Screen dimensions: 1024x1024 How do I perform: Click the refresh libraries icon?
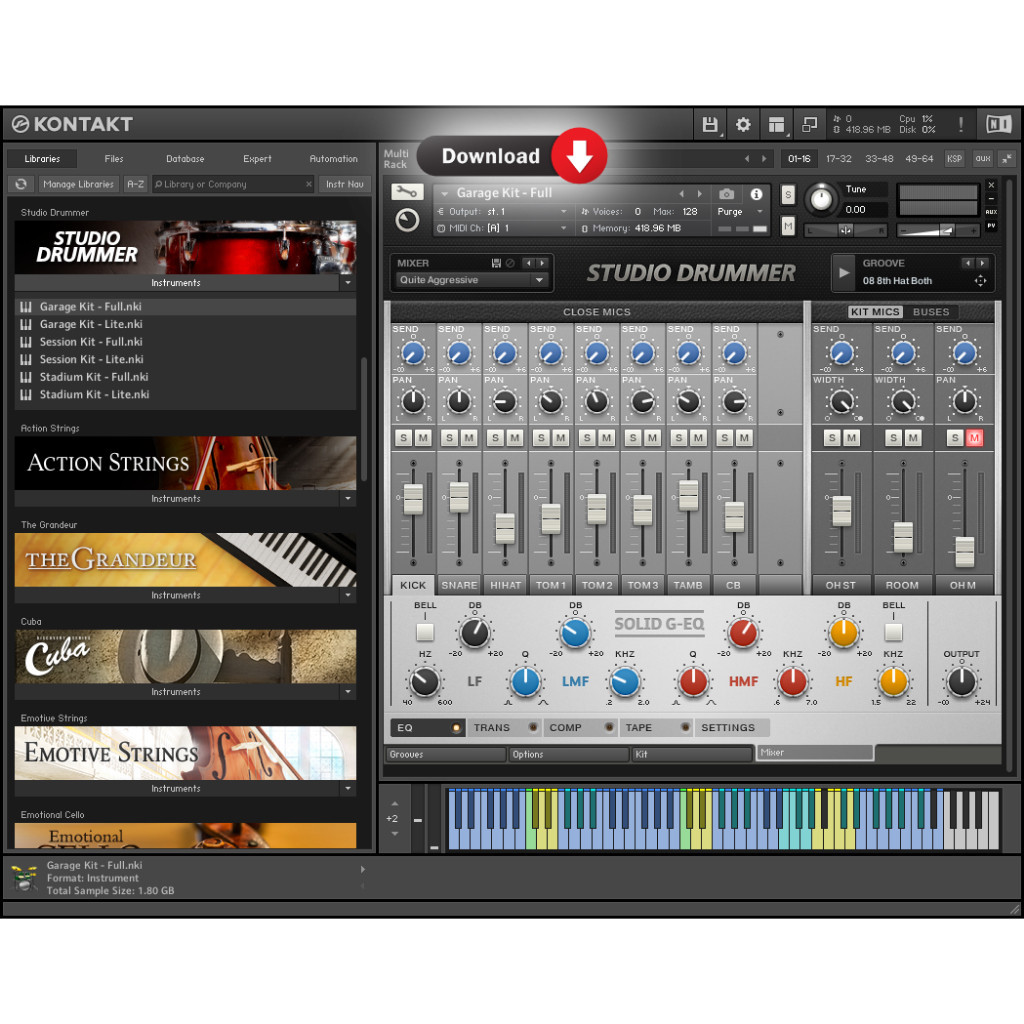(x=21, y=184)
